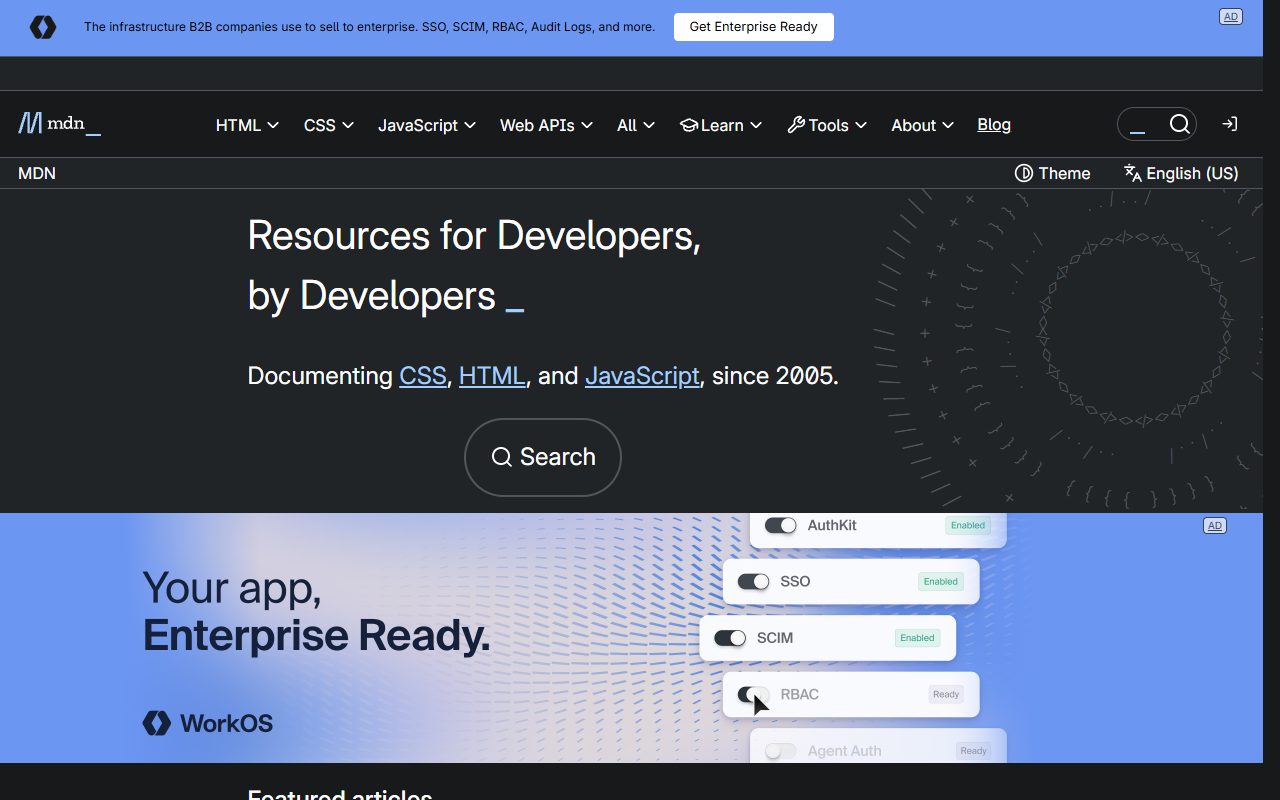Toggle the Agent Auth switch in the ad

click(x=781, y=751)
